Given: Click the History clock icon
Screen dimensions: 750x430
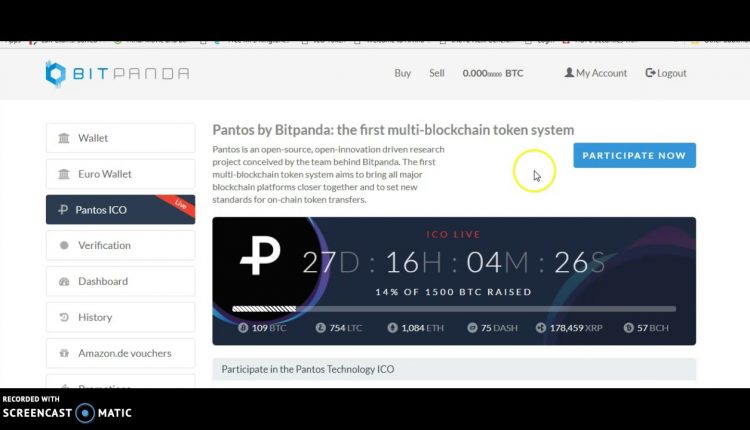Looking at the screenshot, I should (x=64, y=317).
